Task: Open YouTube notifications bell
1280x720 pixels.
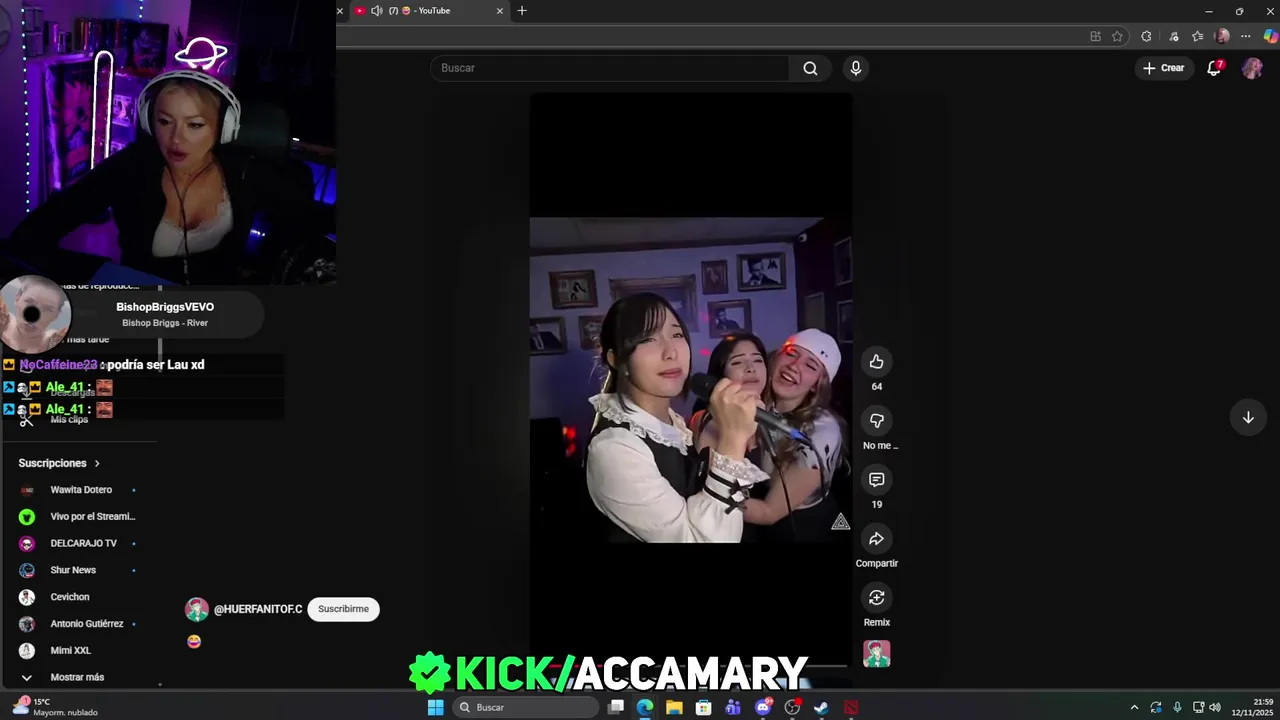Action: point(1214,68)
